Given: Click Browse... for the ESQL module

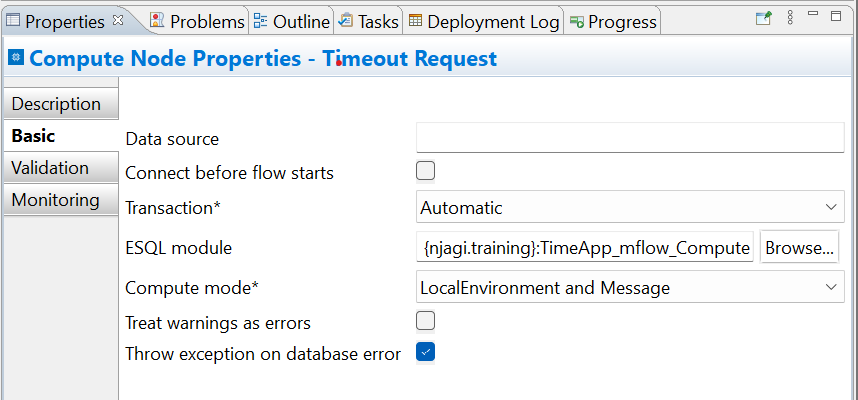Looking at the screenshot, I should point(799,247).
